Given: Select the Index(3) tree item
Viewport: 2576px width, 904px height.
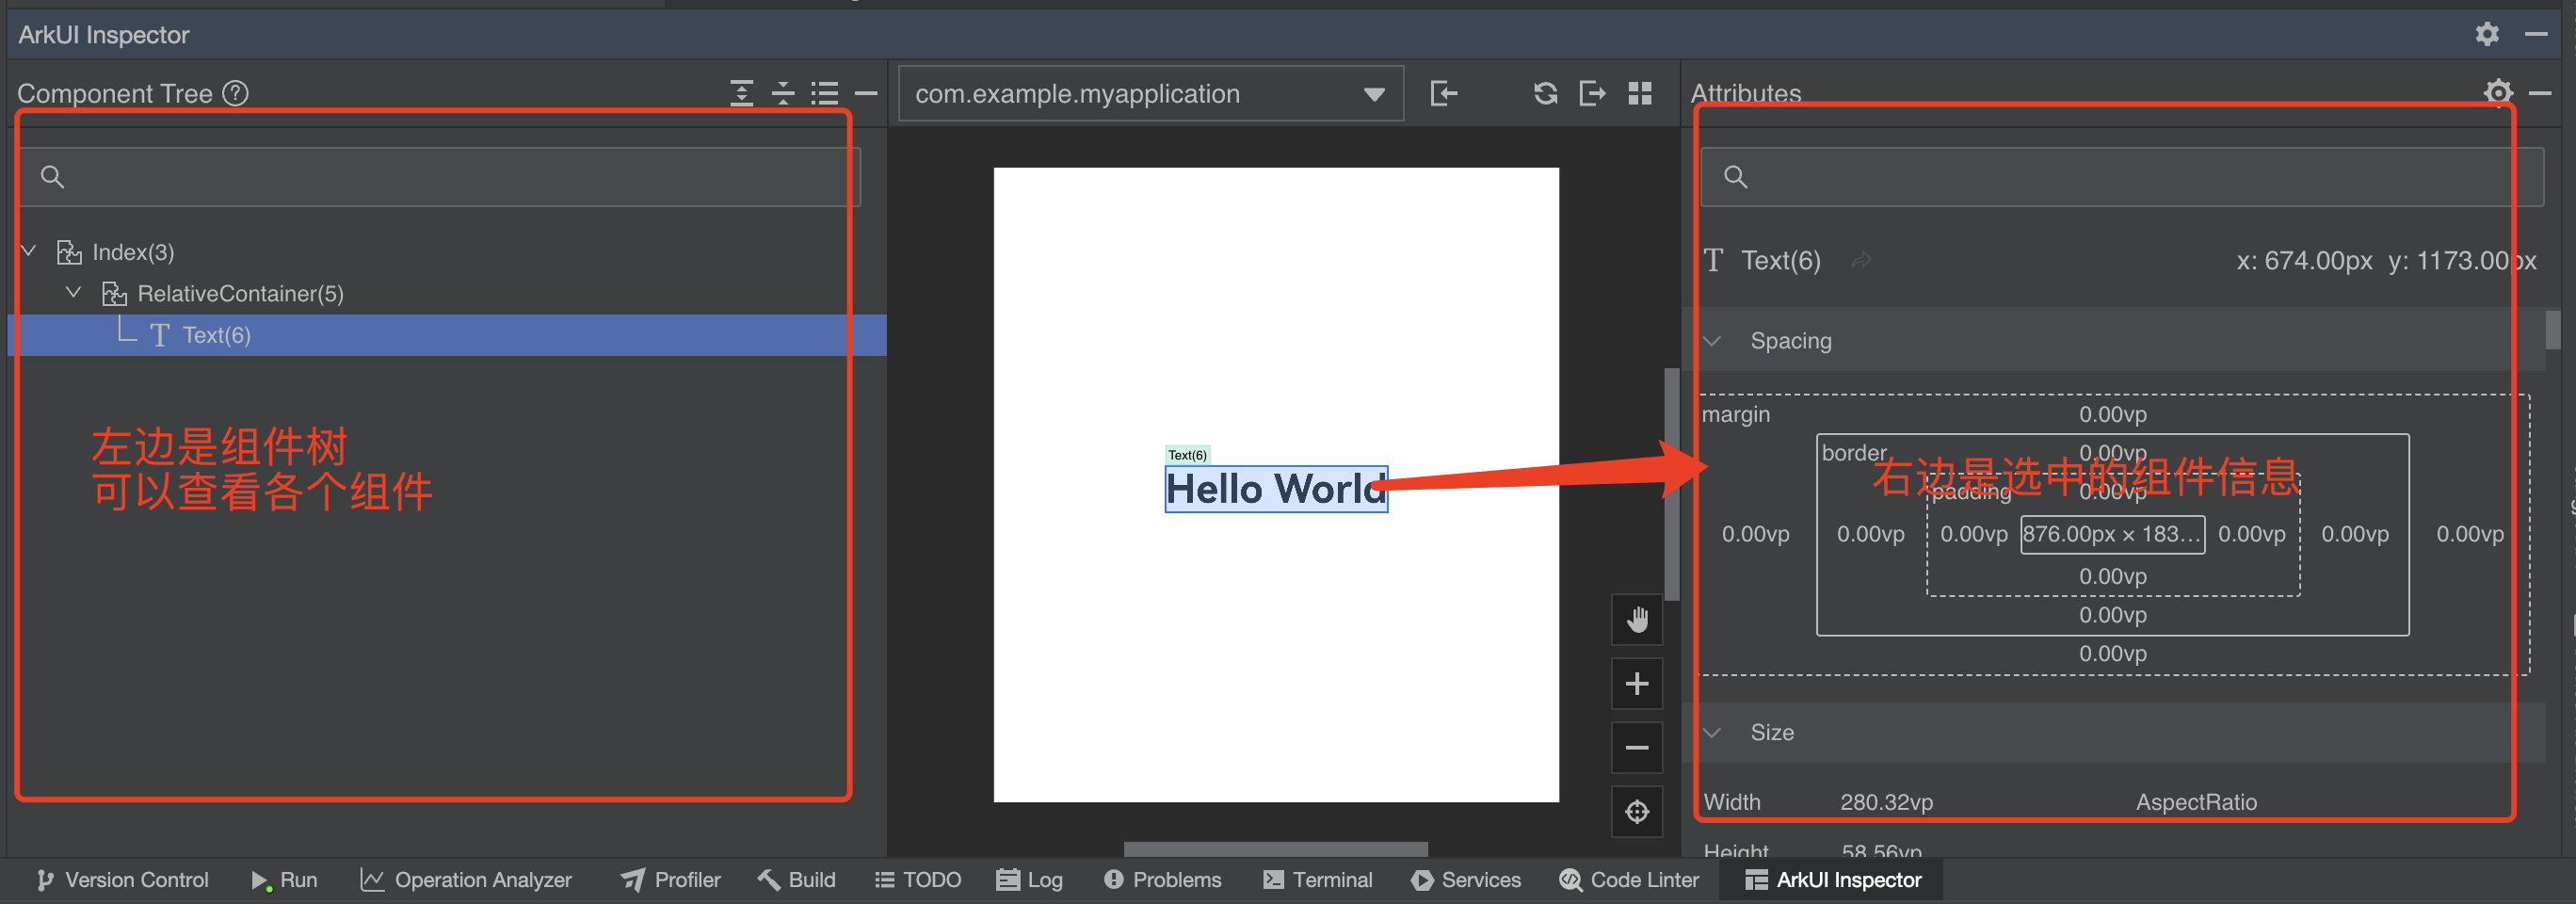Looking at the screenshot, I should pos(133,252).
